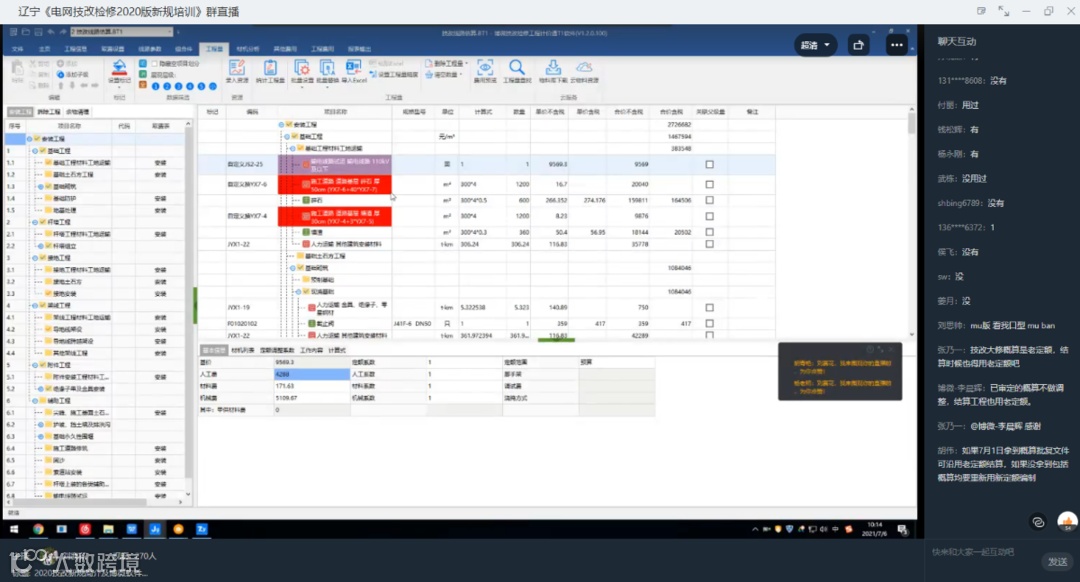The image size is (1080, 582).
Task: Switch to 材机分析 ribbon tab
Action: coord(248,49)
